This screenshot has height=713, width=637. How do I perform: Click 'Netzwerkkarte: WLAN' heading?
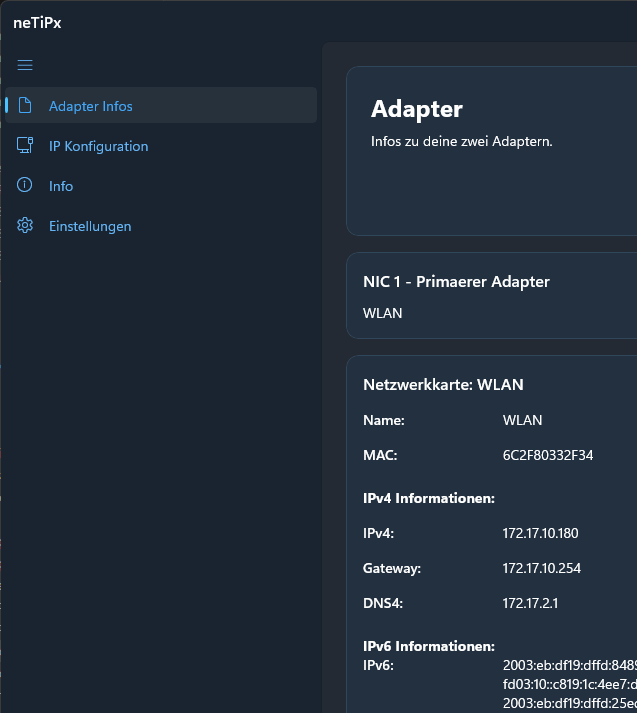click(443, 385)
